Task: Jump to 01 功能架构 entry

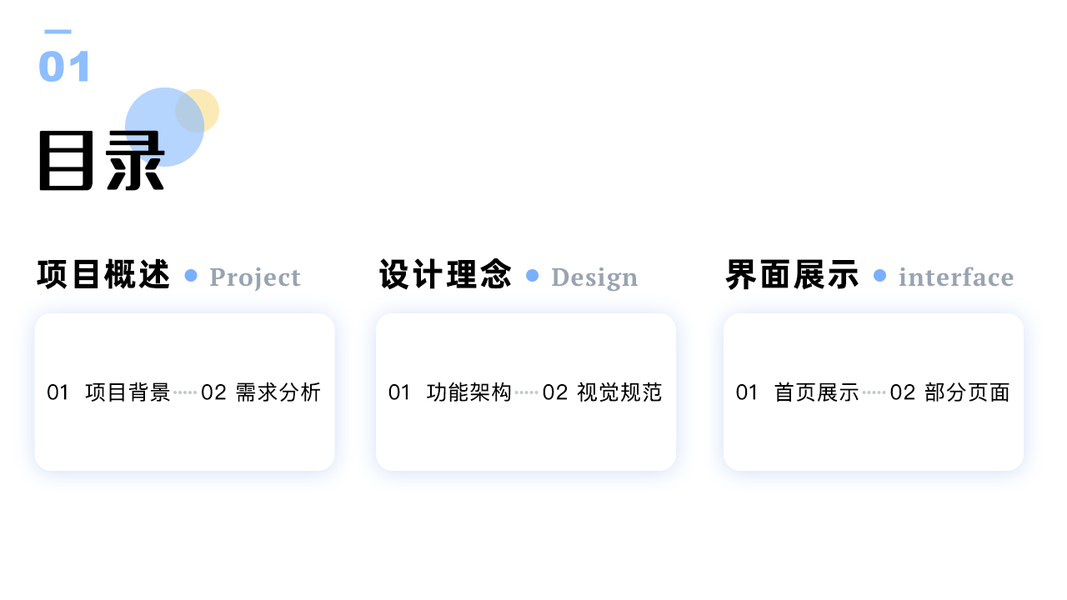Action: (x=450, y=393)
